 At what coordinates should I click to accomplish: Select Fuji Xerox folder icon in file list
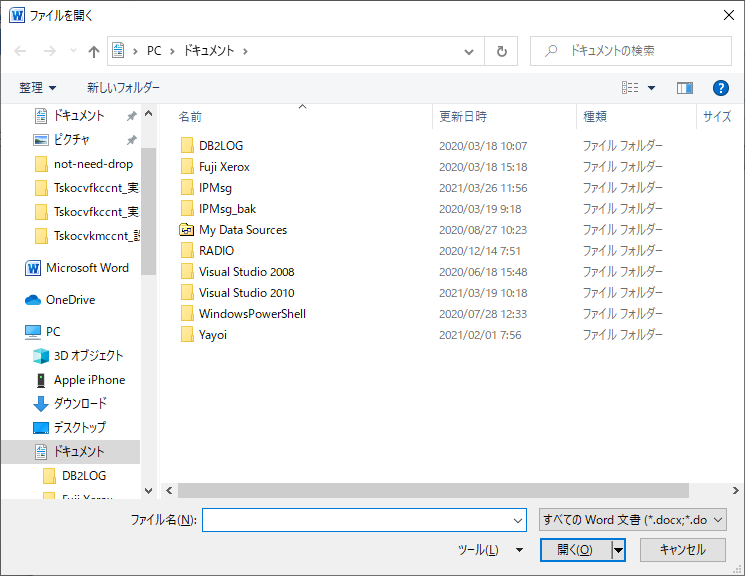(x=187, y=166)
